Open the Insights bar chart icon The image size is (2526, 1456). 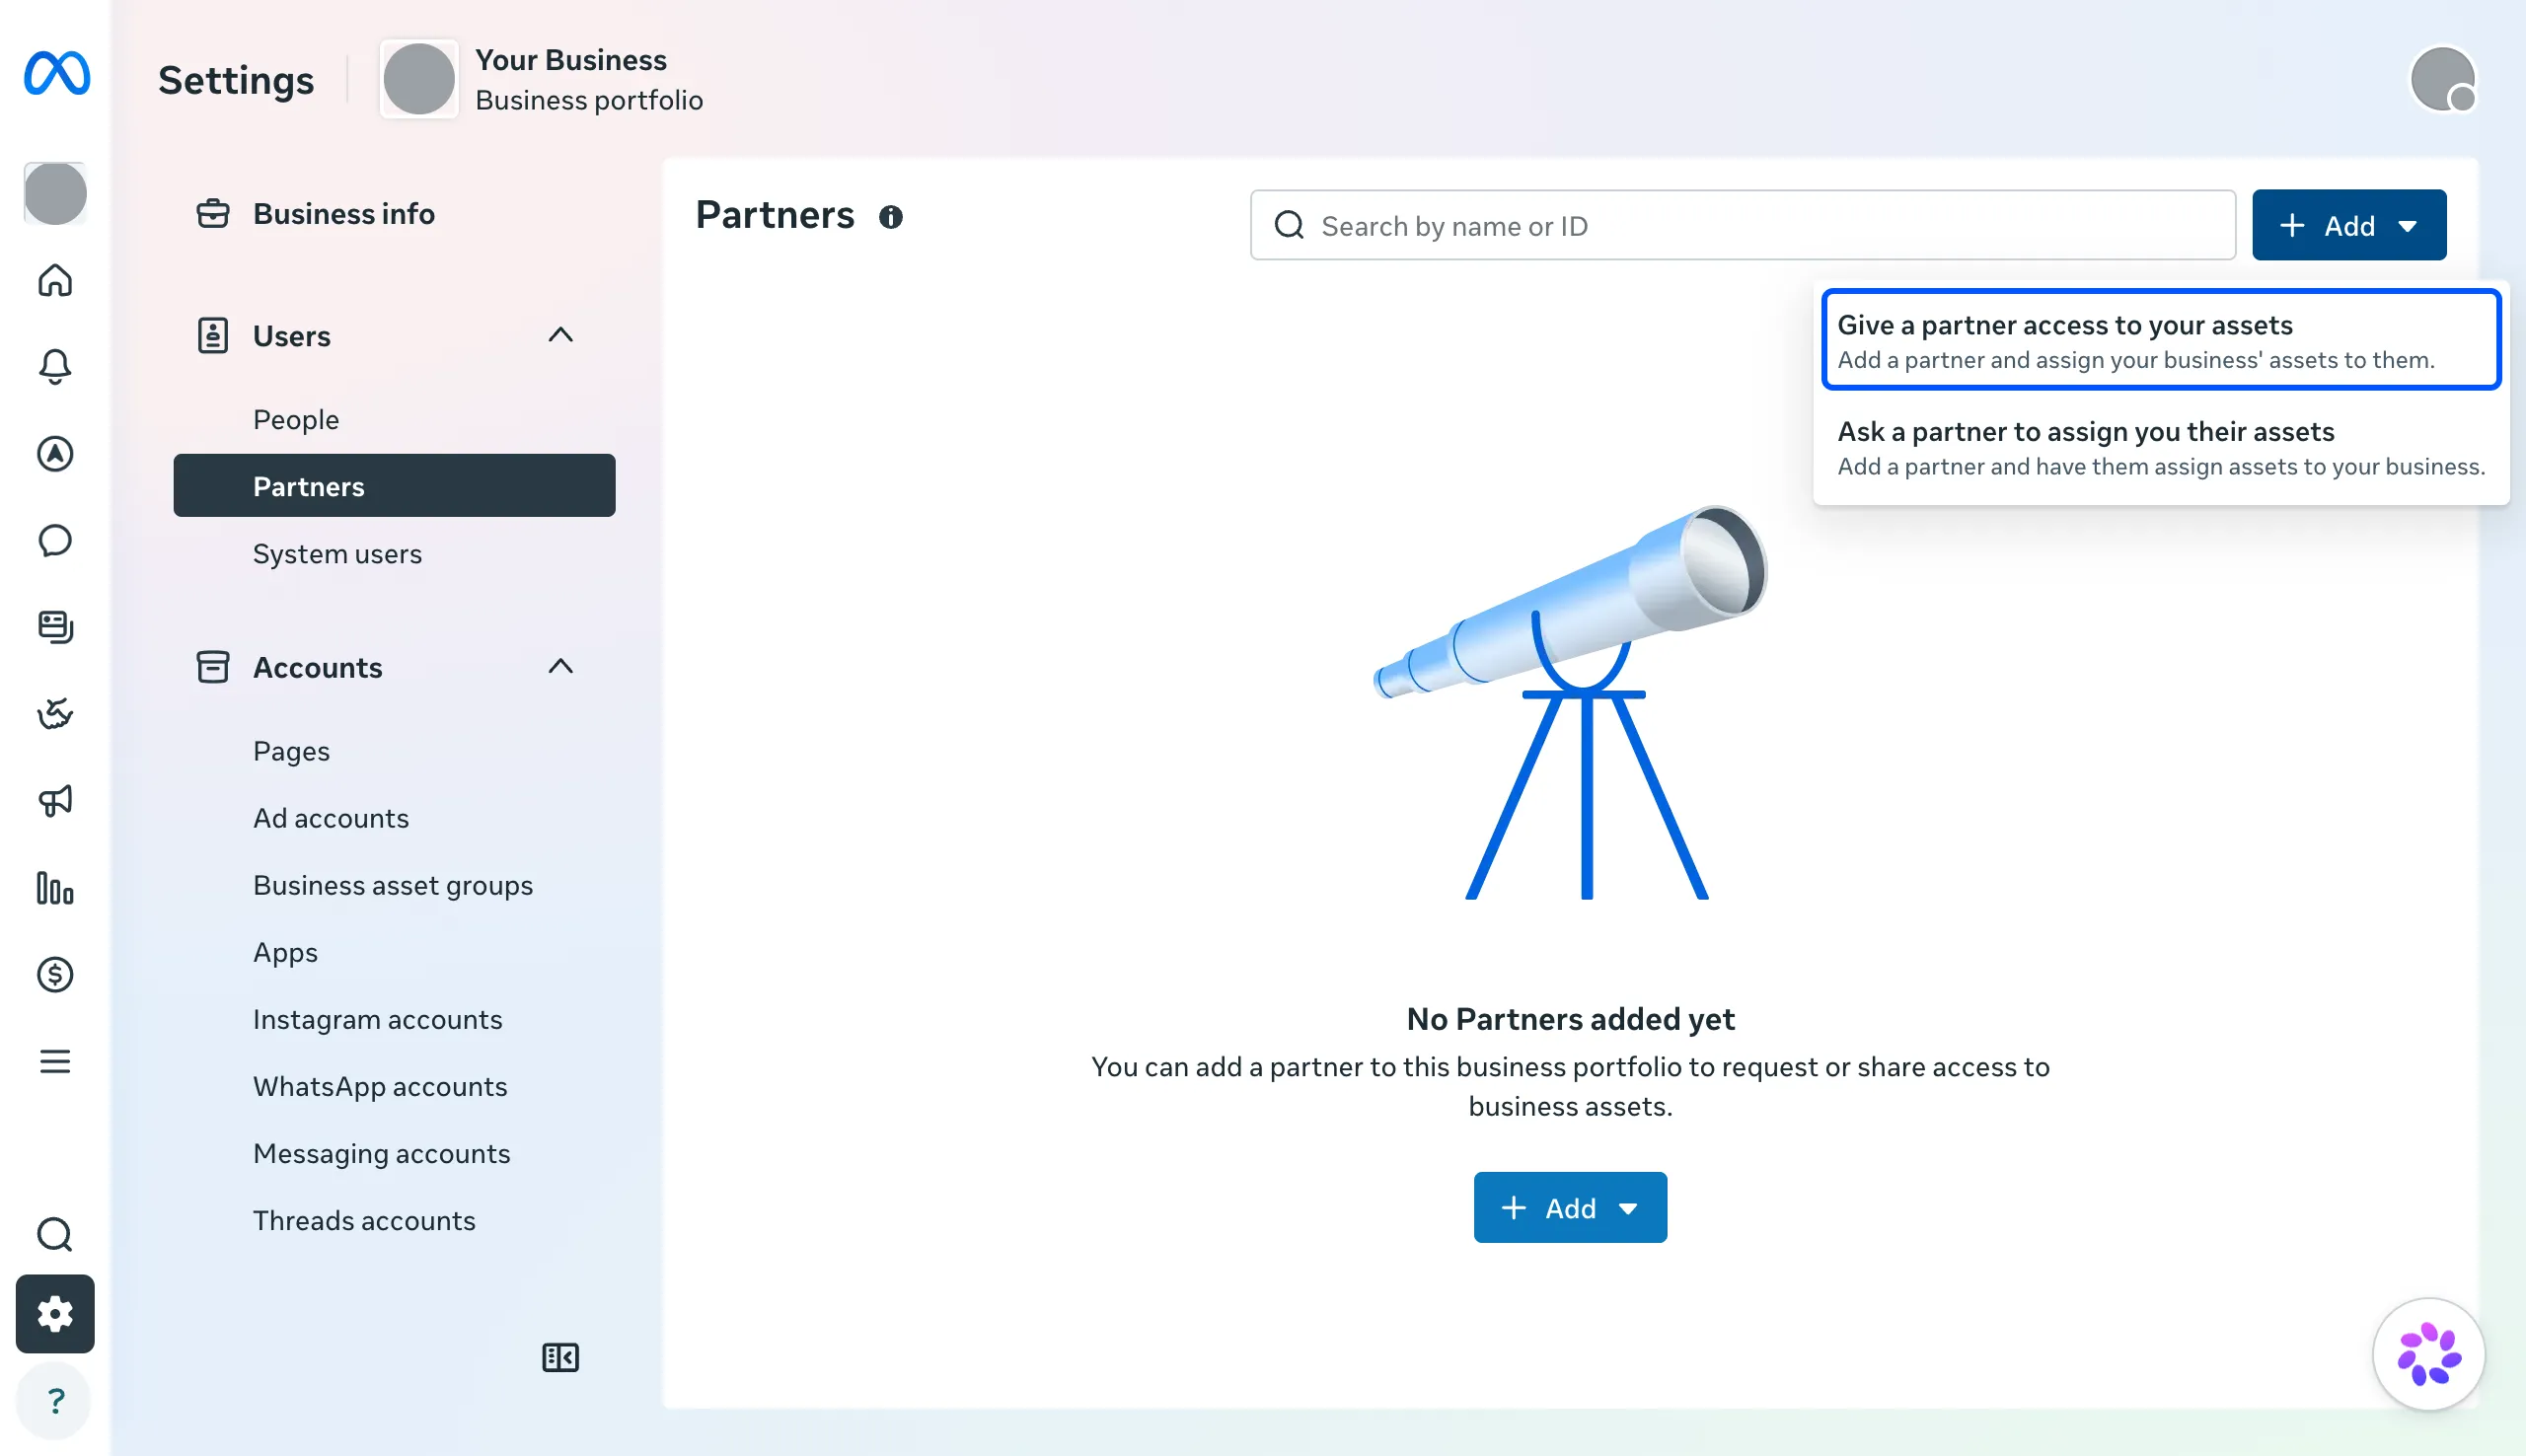(55, 888)
